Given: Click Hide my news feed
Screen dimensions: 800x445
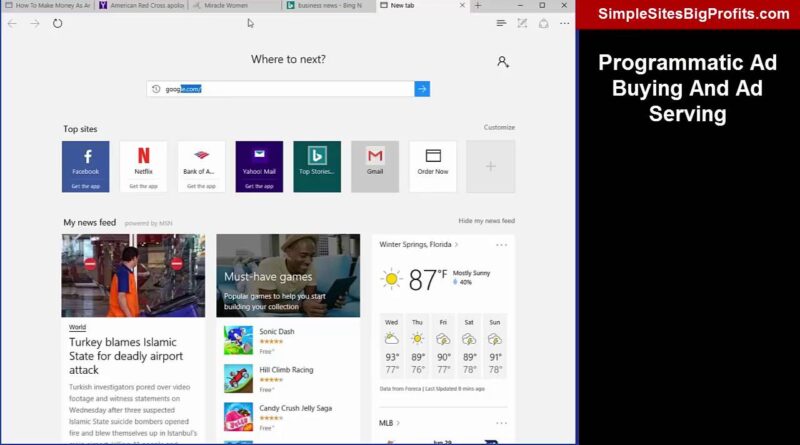Looking at the screenshot, I should tap(486, 220).
